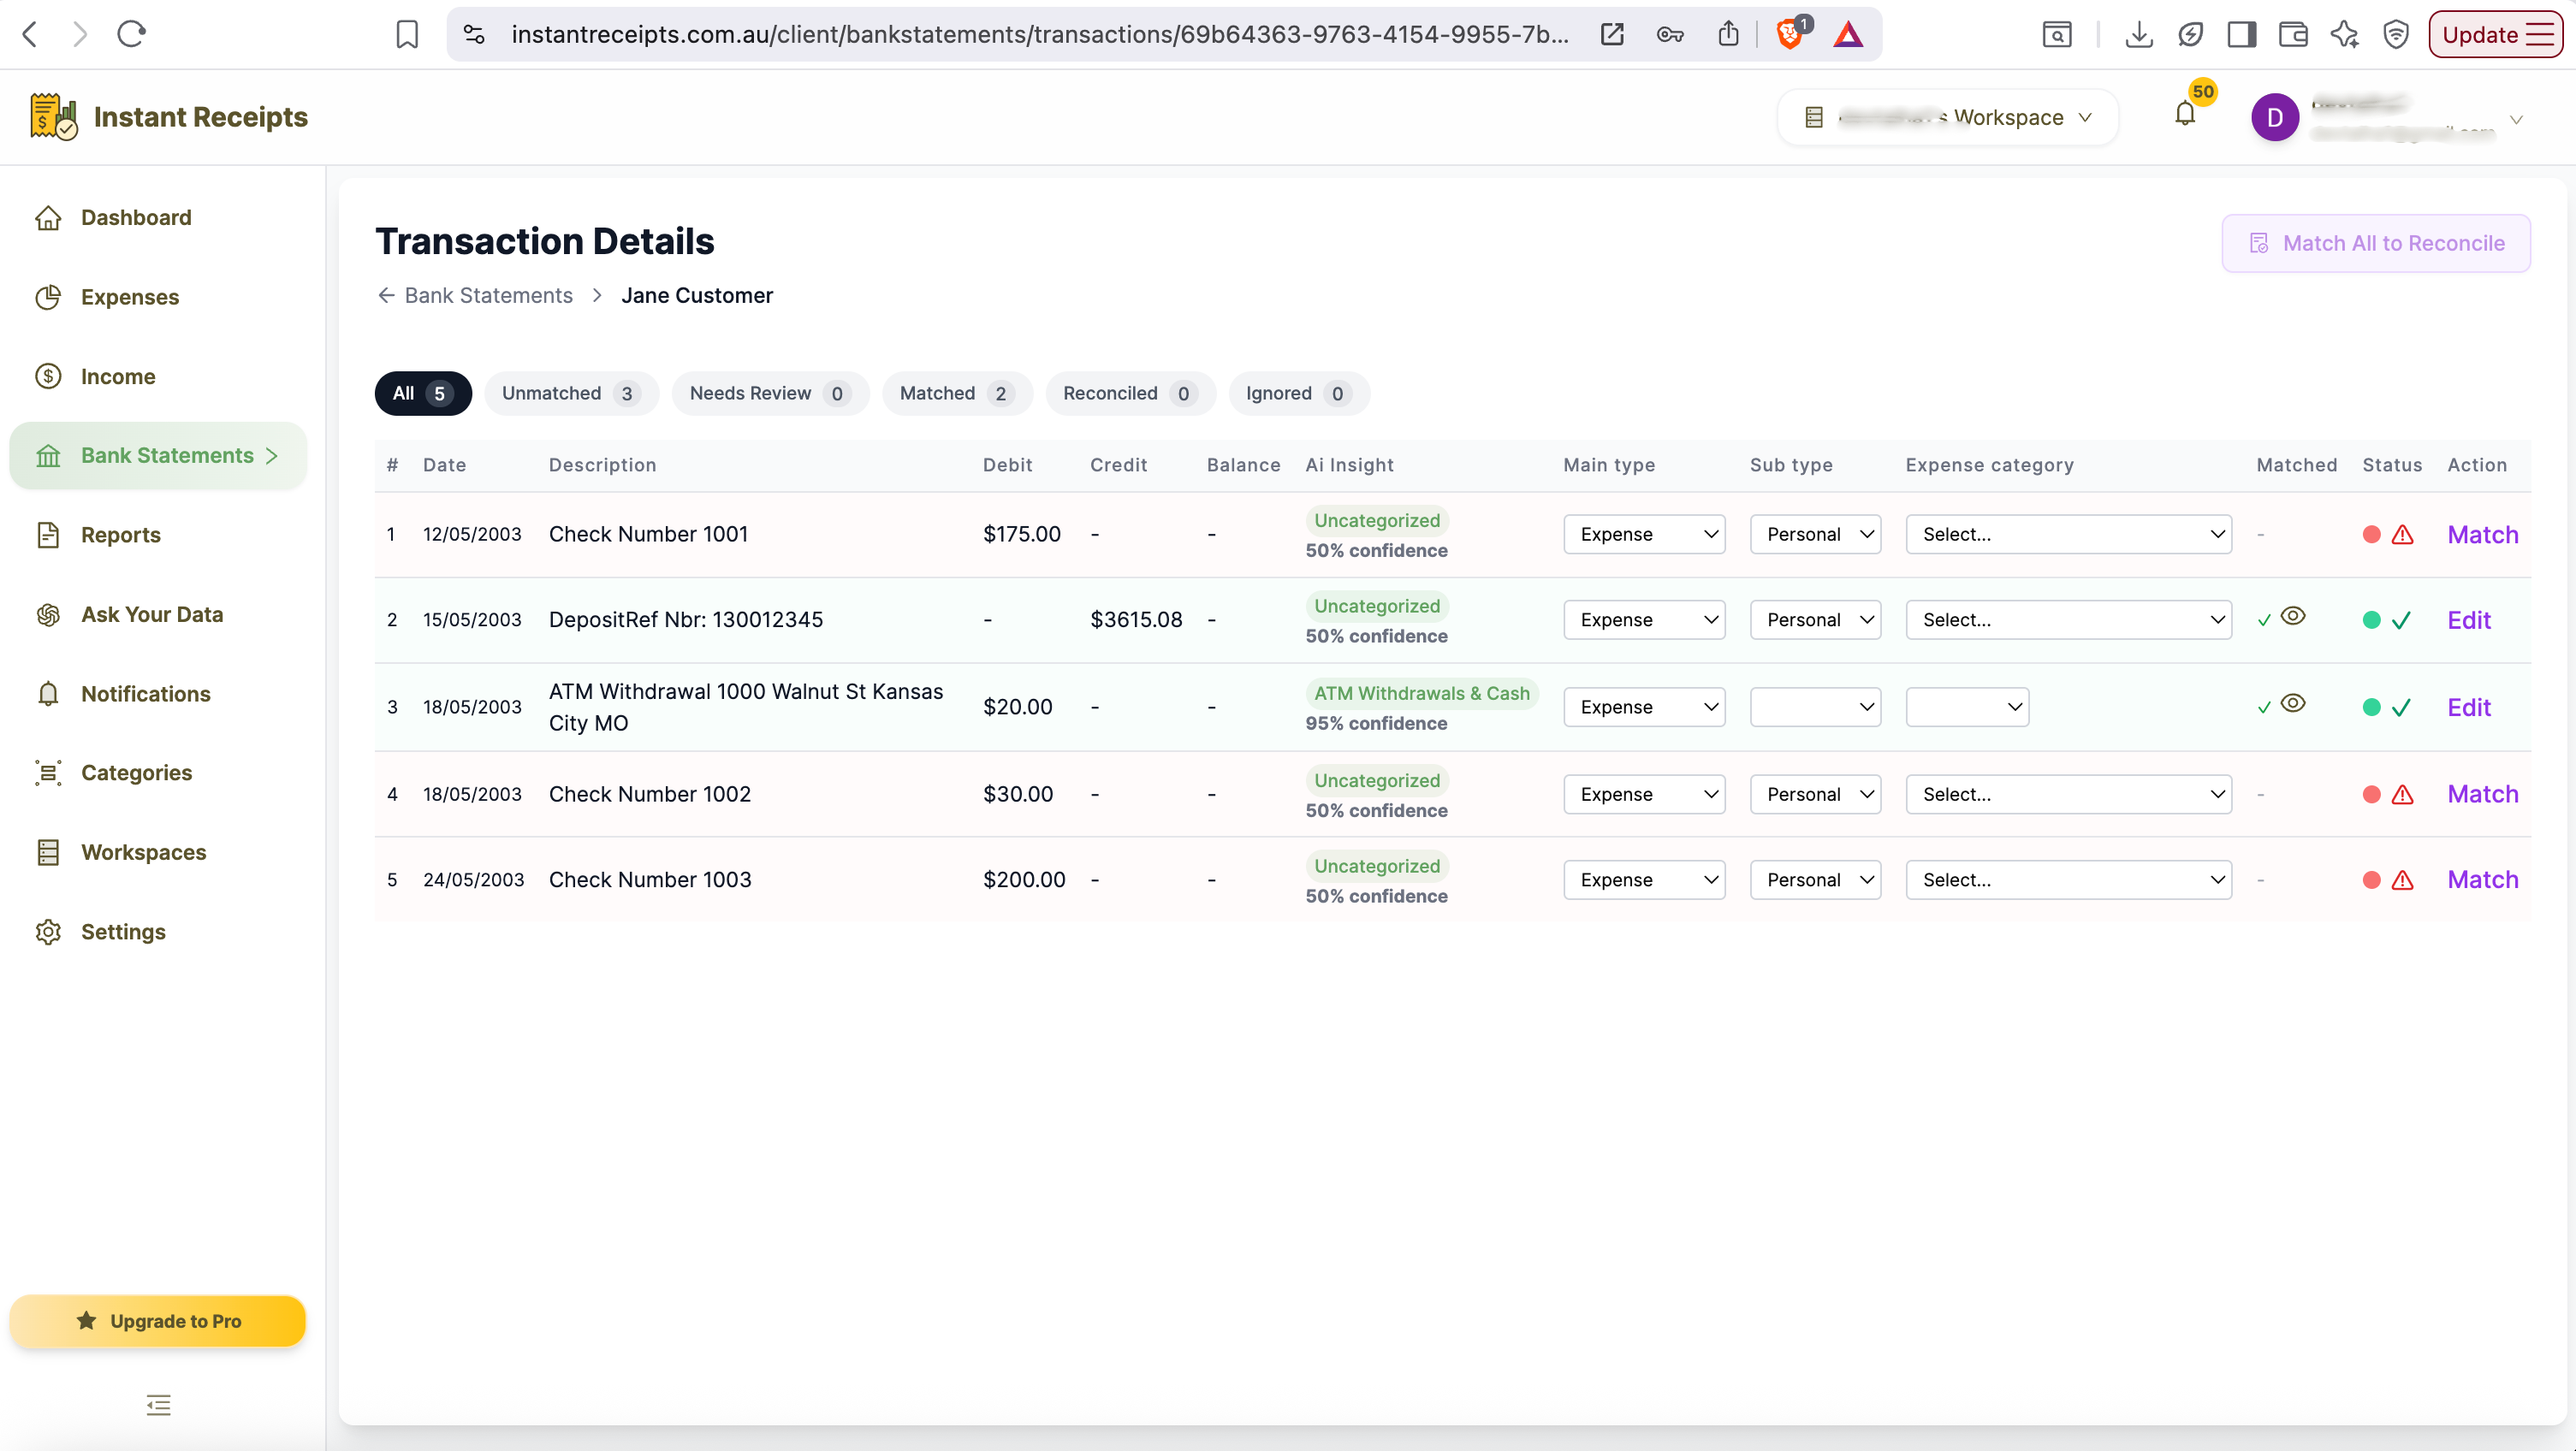The image size is (2576, 1451).
Task: Click the browser Update button
Action: coord(2495,35)
